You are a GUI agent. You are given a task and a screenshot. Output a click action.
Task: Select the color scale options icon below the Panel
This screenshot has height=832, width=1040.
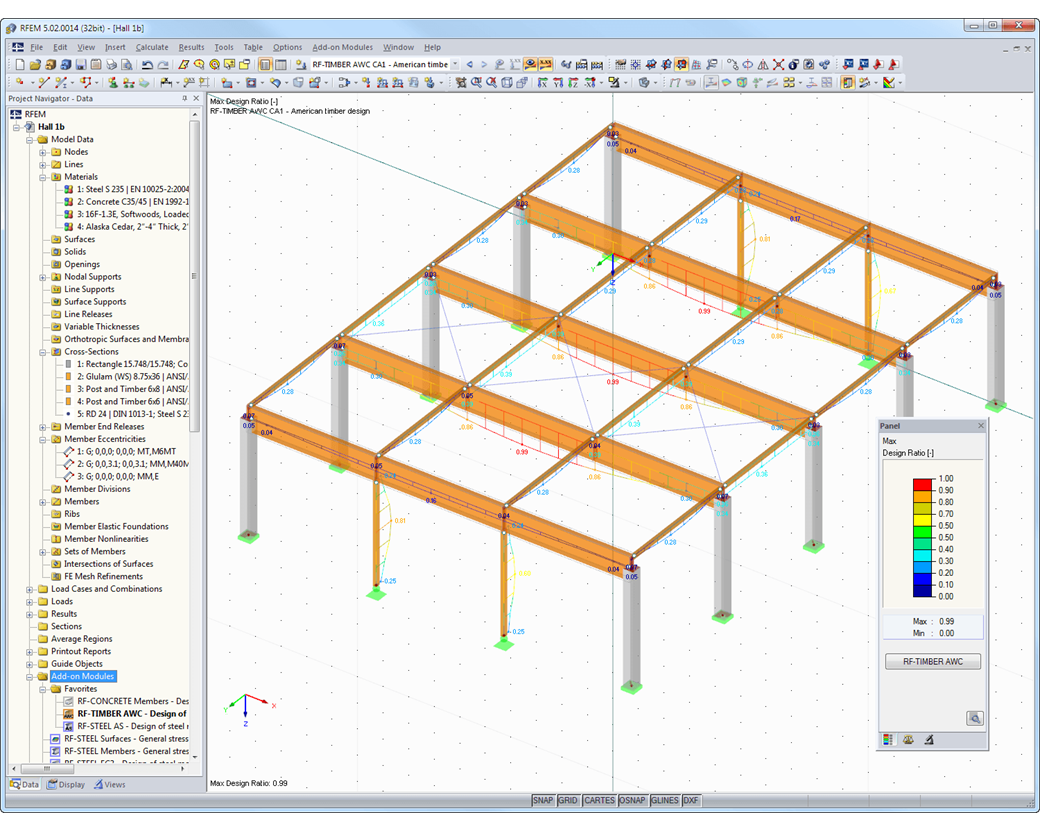coord(887,739)
